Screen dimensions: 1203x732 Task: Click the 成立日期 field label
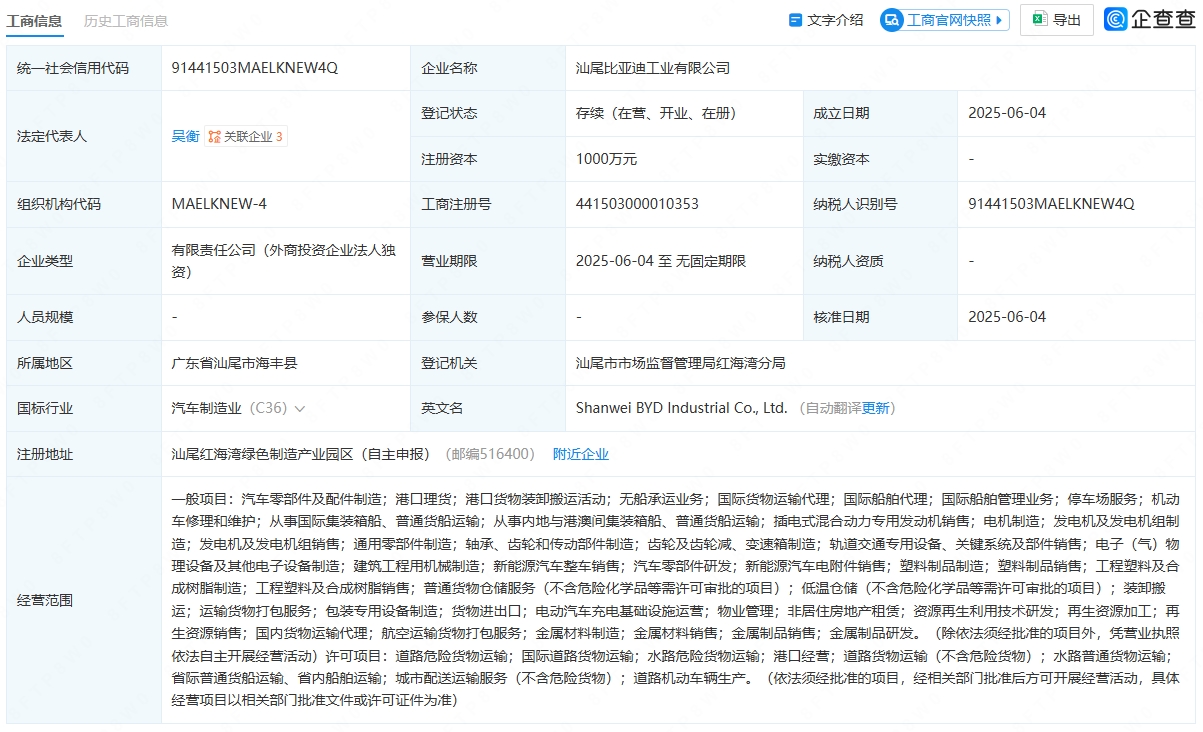[841, 113]
